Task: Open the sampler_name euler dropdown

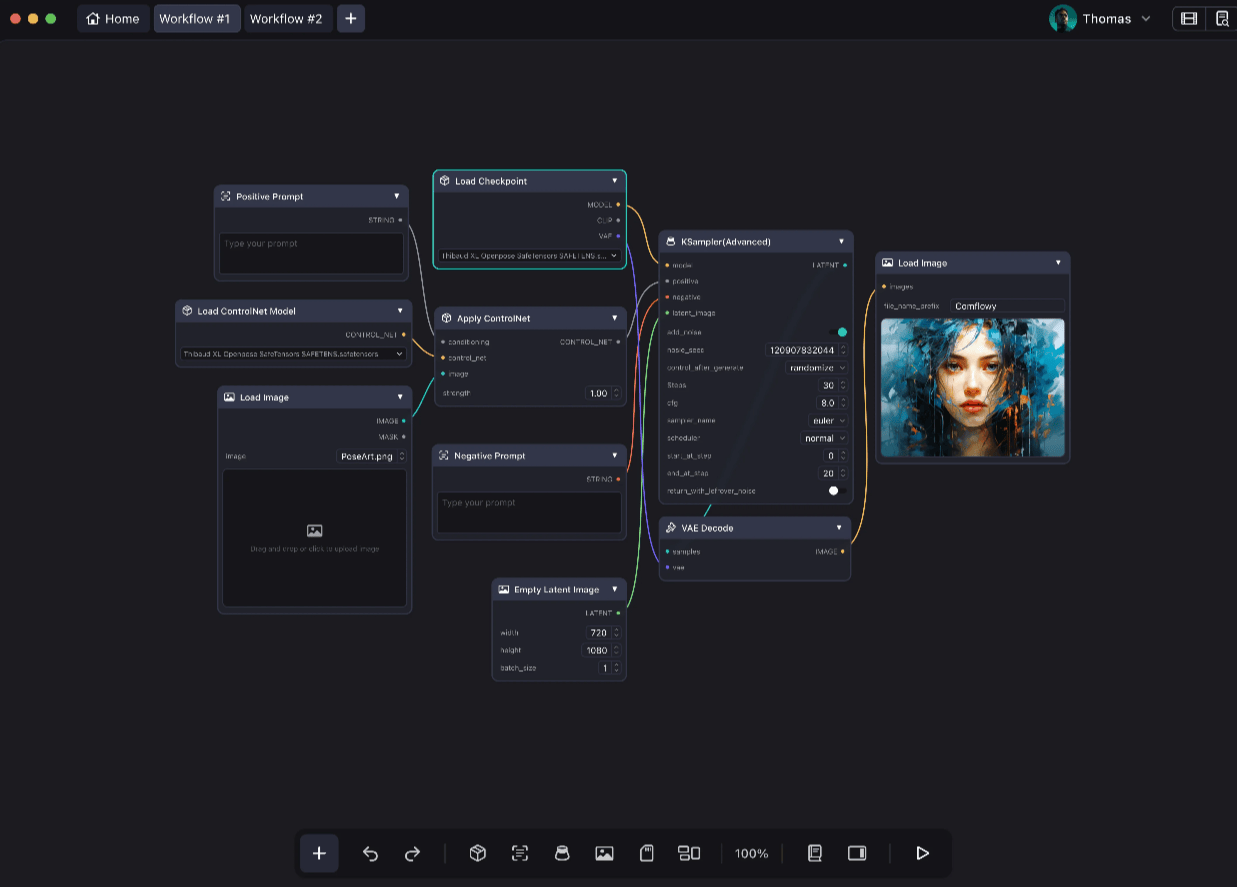Action: [x=828, y=421]
